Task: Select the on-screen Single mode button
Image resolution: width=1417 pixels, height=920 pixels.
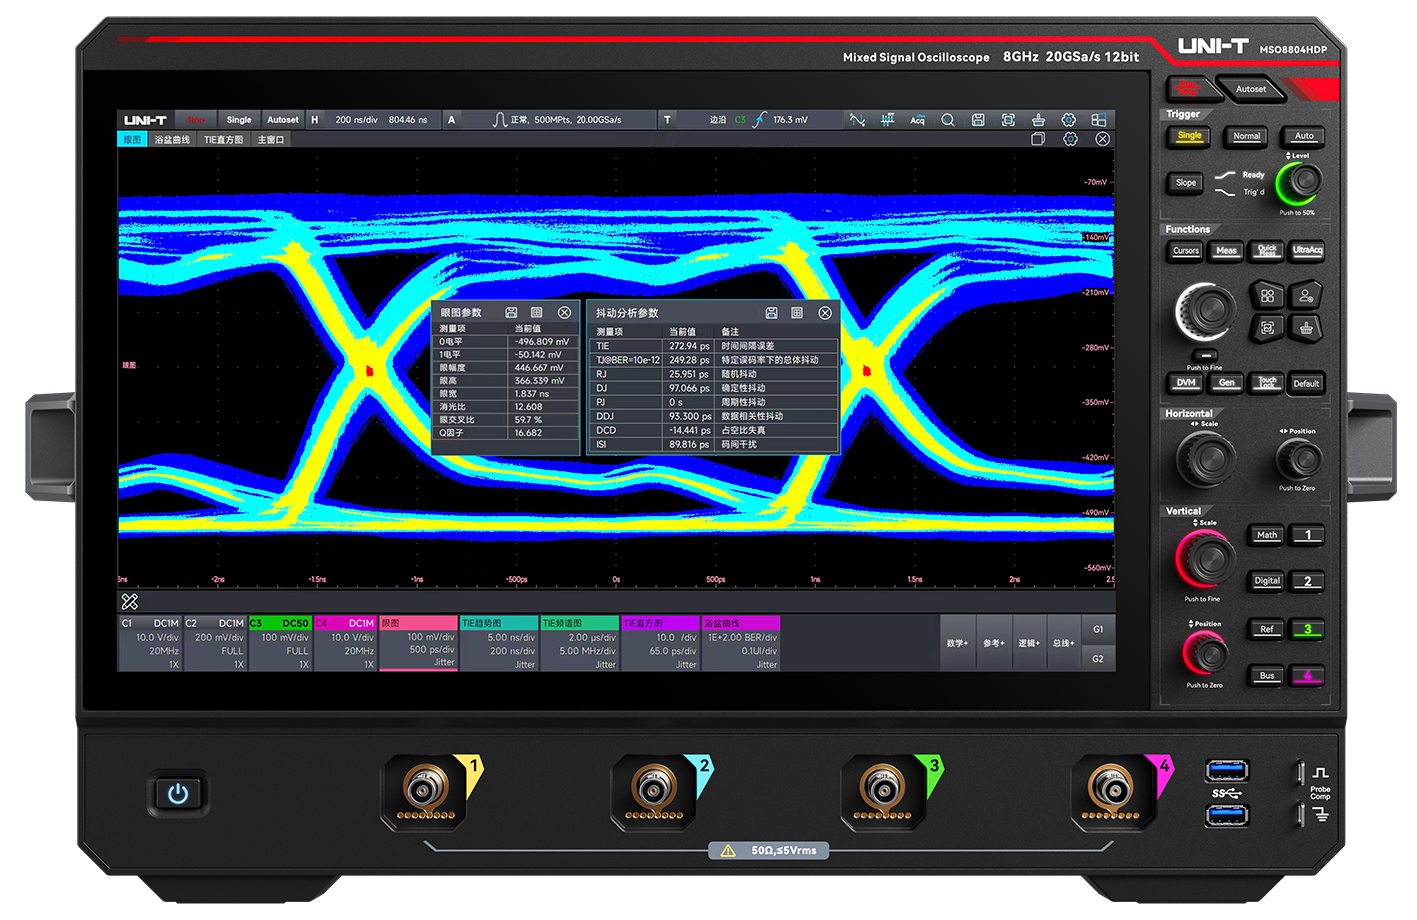Action: 239,120
